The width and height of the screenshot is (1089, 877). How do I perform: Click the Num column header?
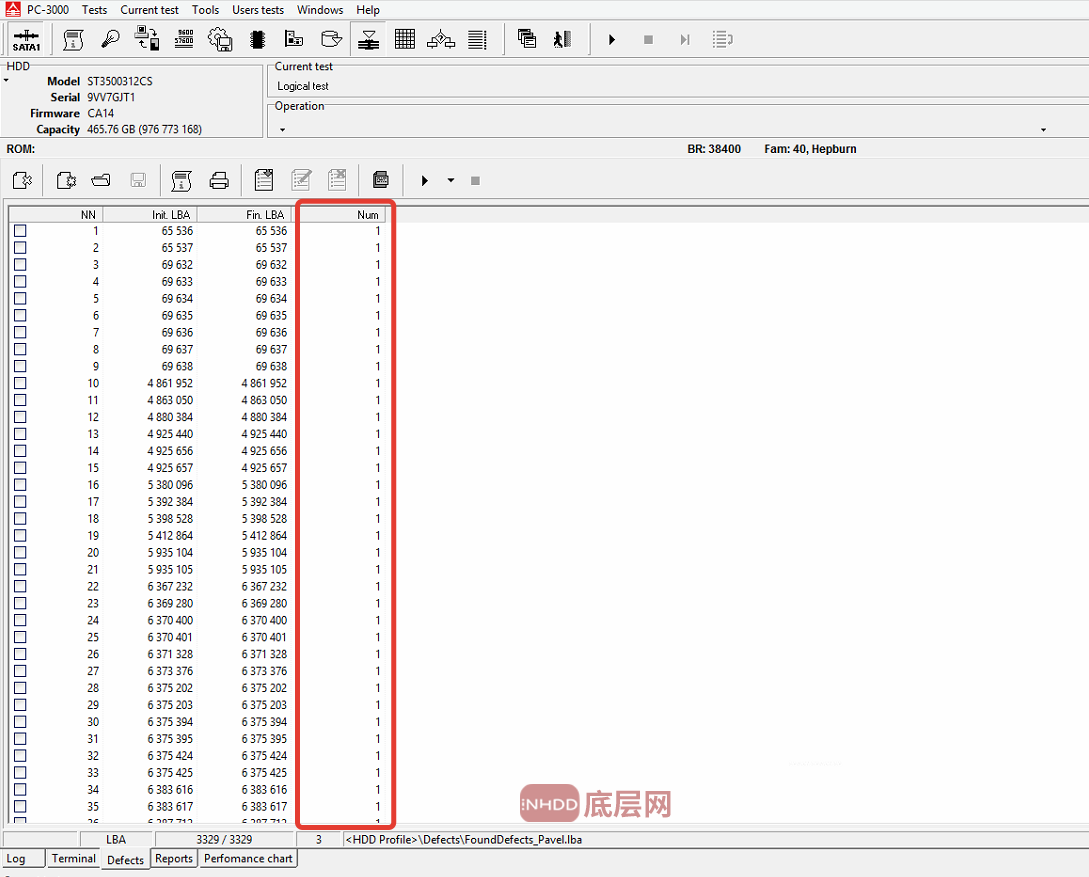tap(339, 215)
